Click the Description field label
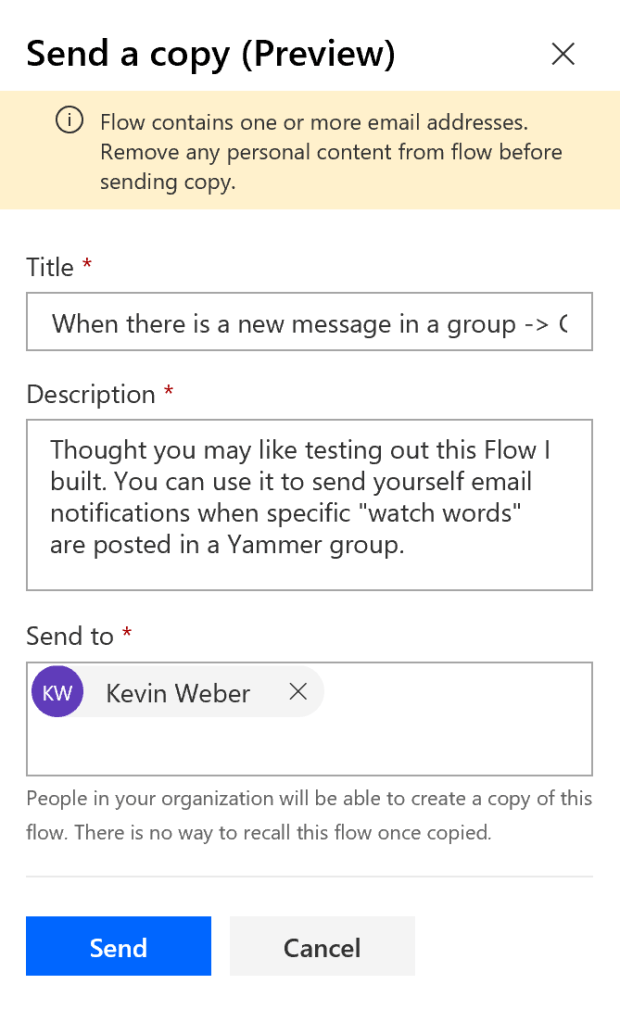Image resolution: width=620 pixels, height=1022 pixels. point(89,393)
